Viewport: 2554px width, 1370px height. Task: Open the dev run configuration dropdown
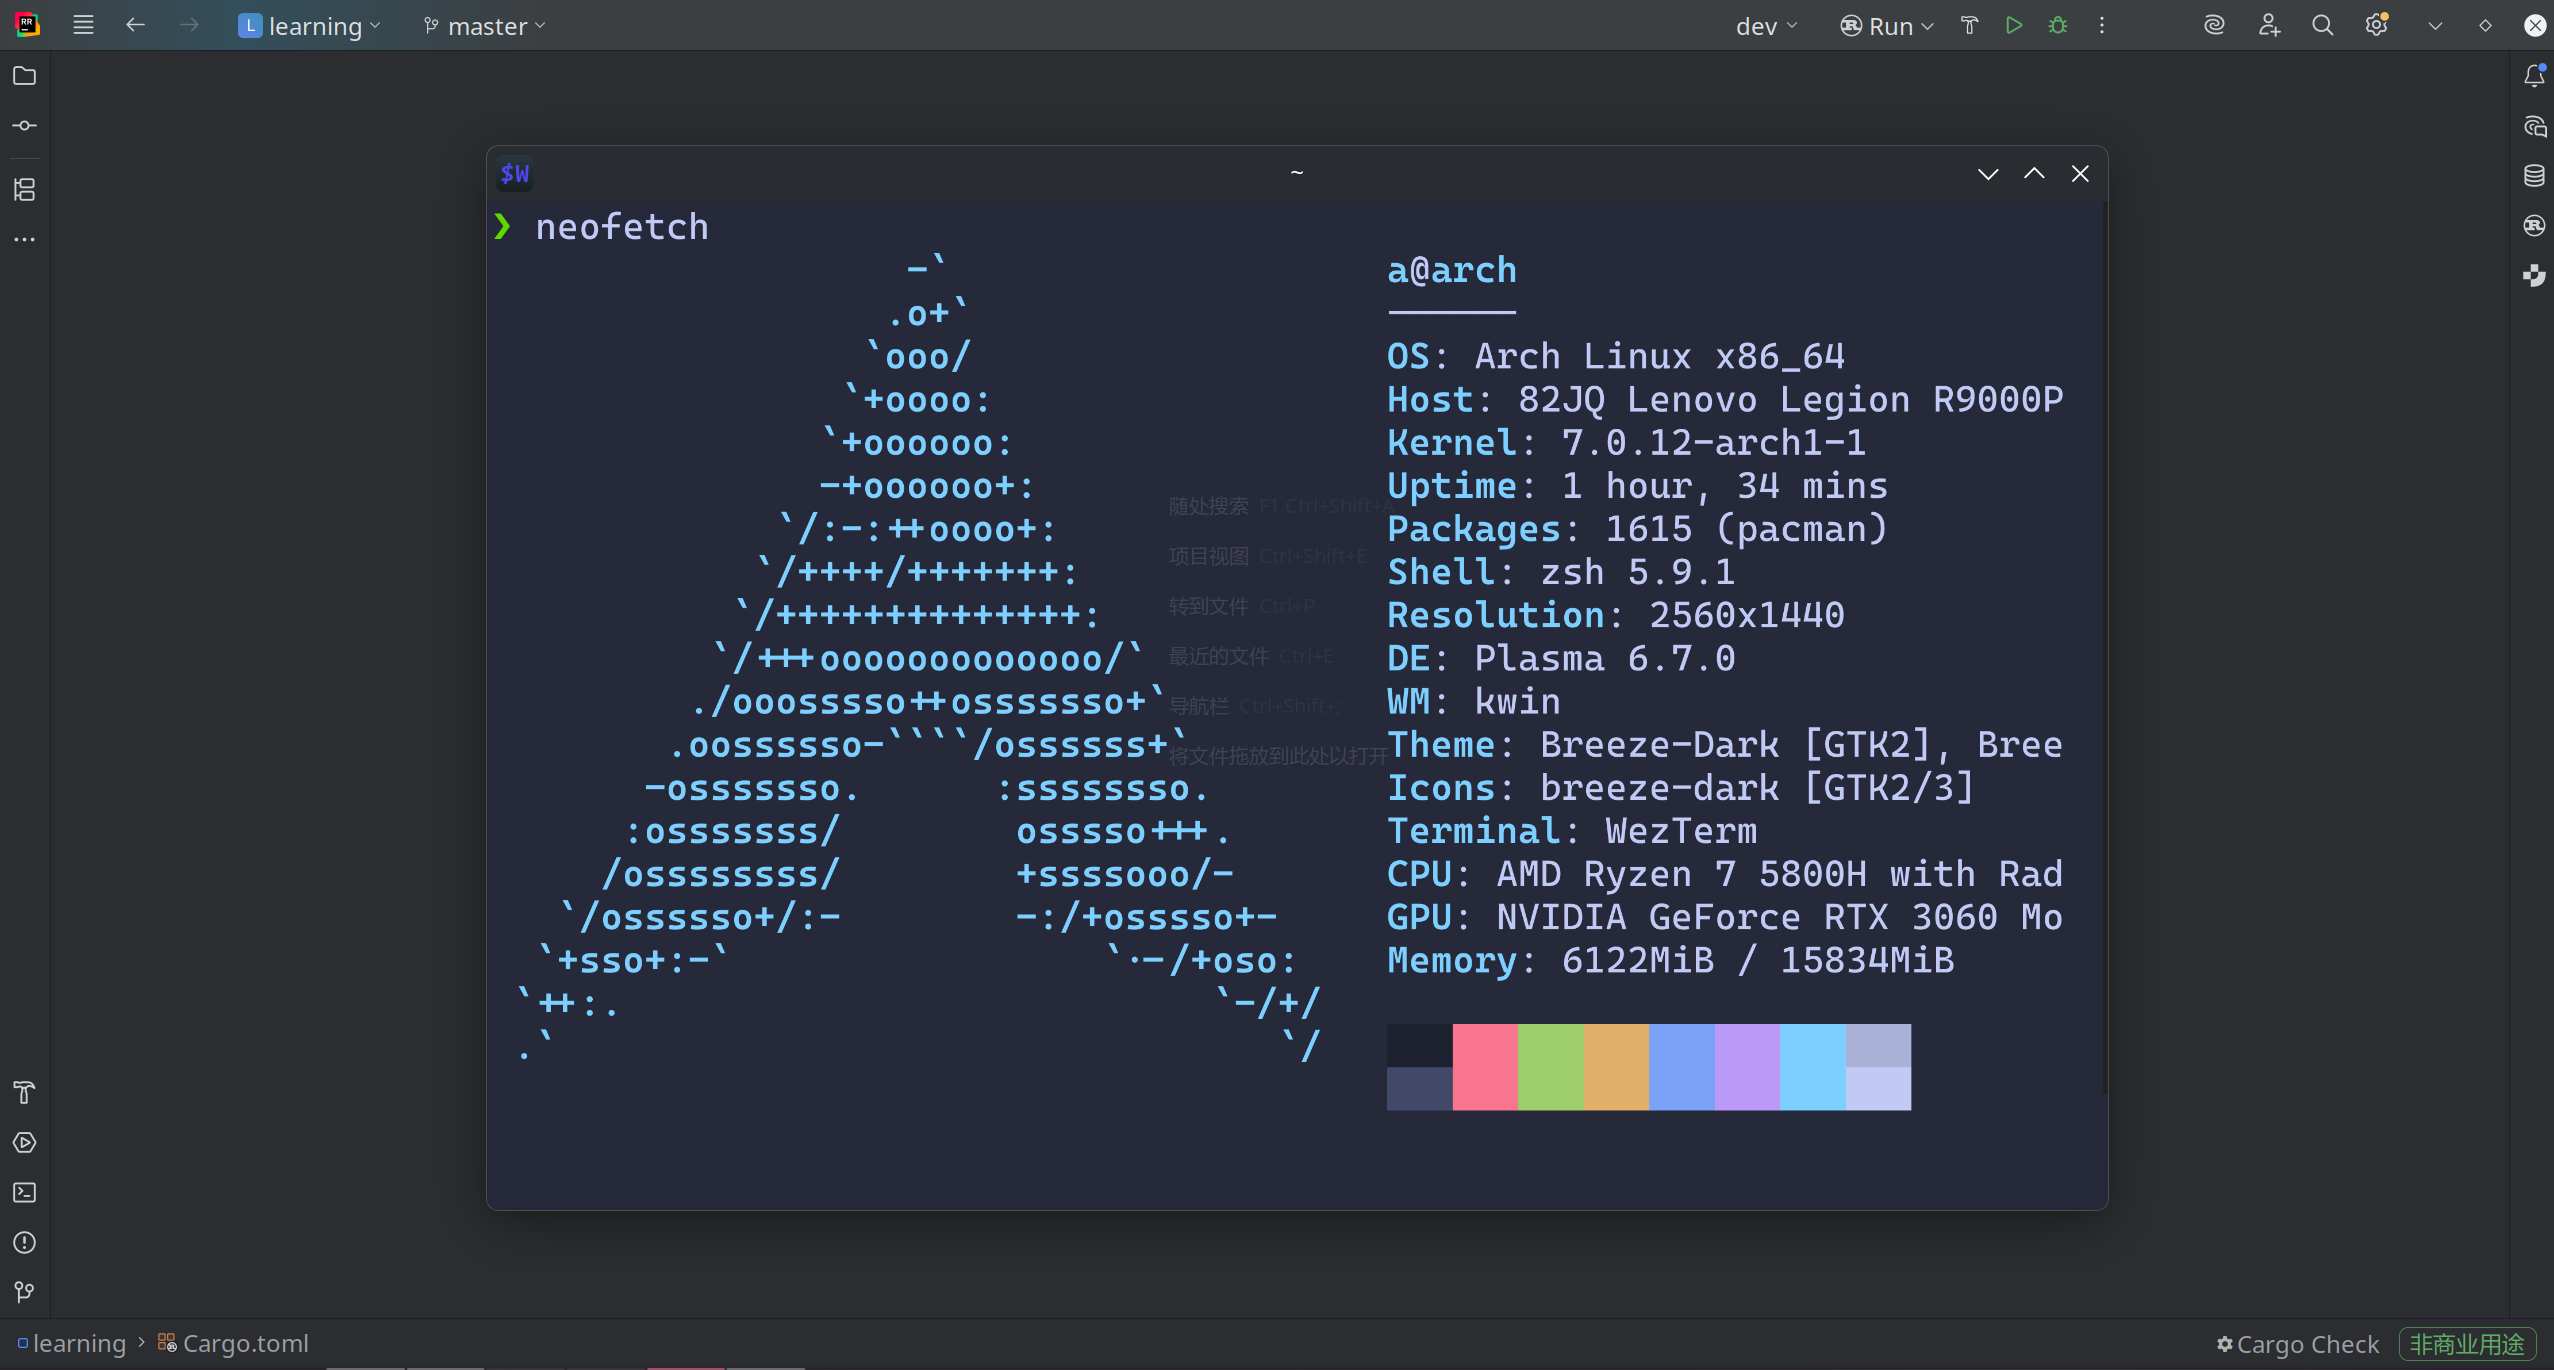pos(1766,26)
